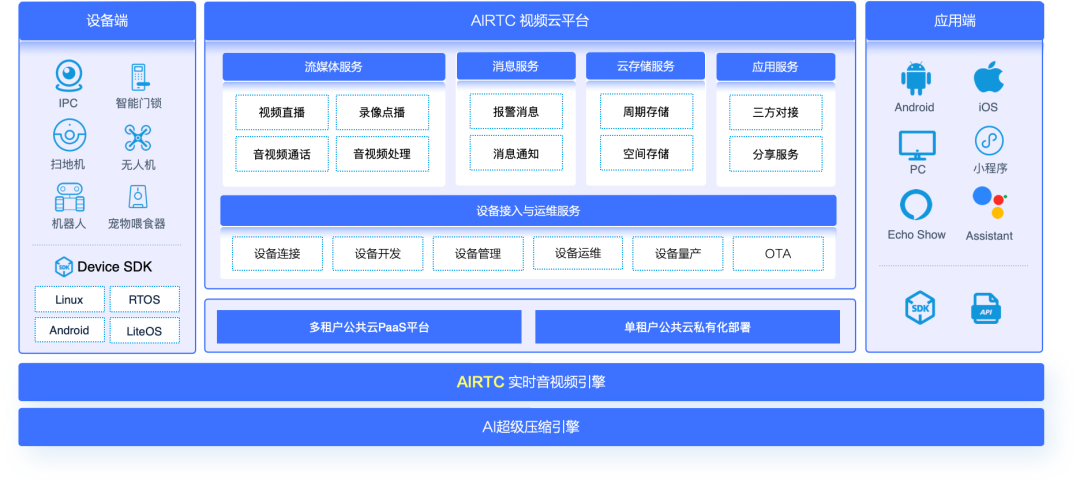Choose the 报警消息 box
The image size is (1080, 483).
coord(516,112)
